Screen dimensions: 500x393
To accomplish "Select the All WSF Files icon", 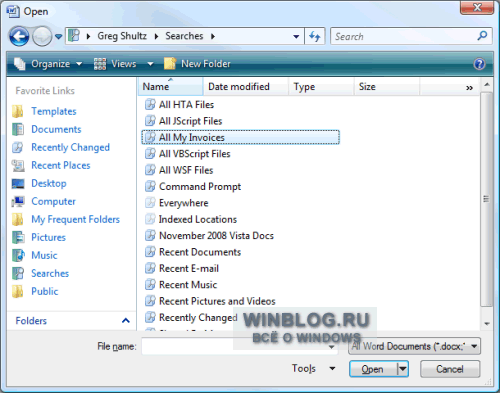I will pyautogui.click(x=150, y=170).
